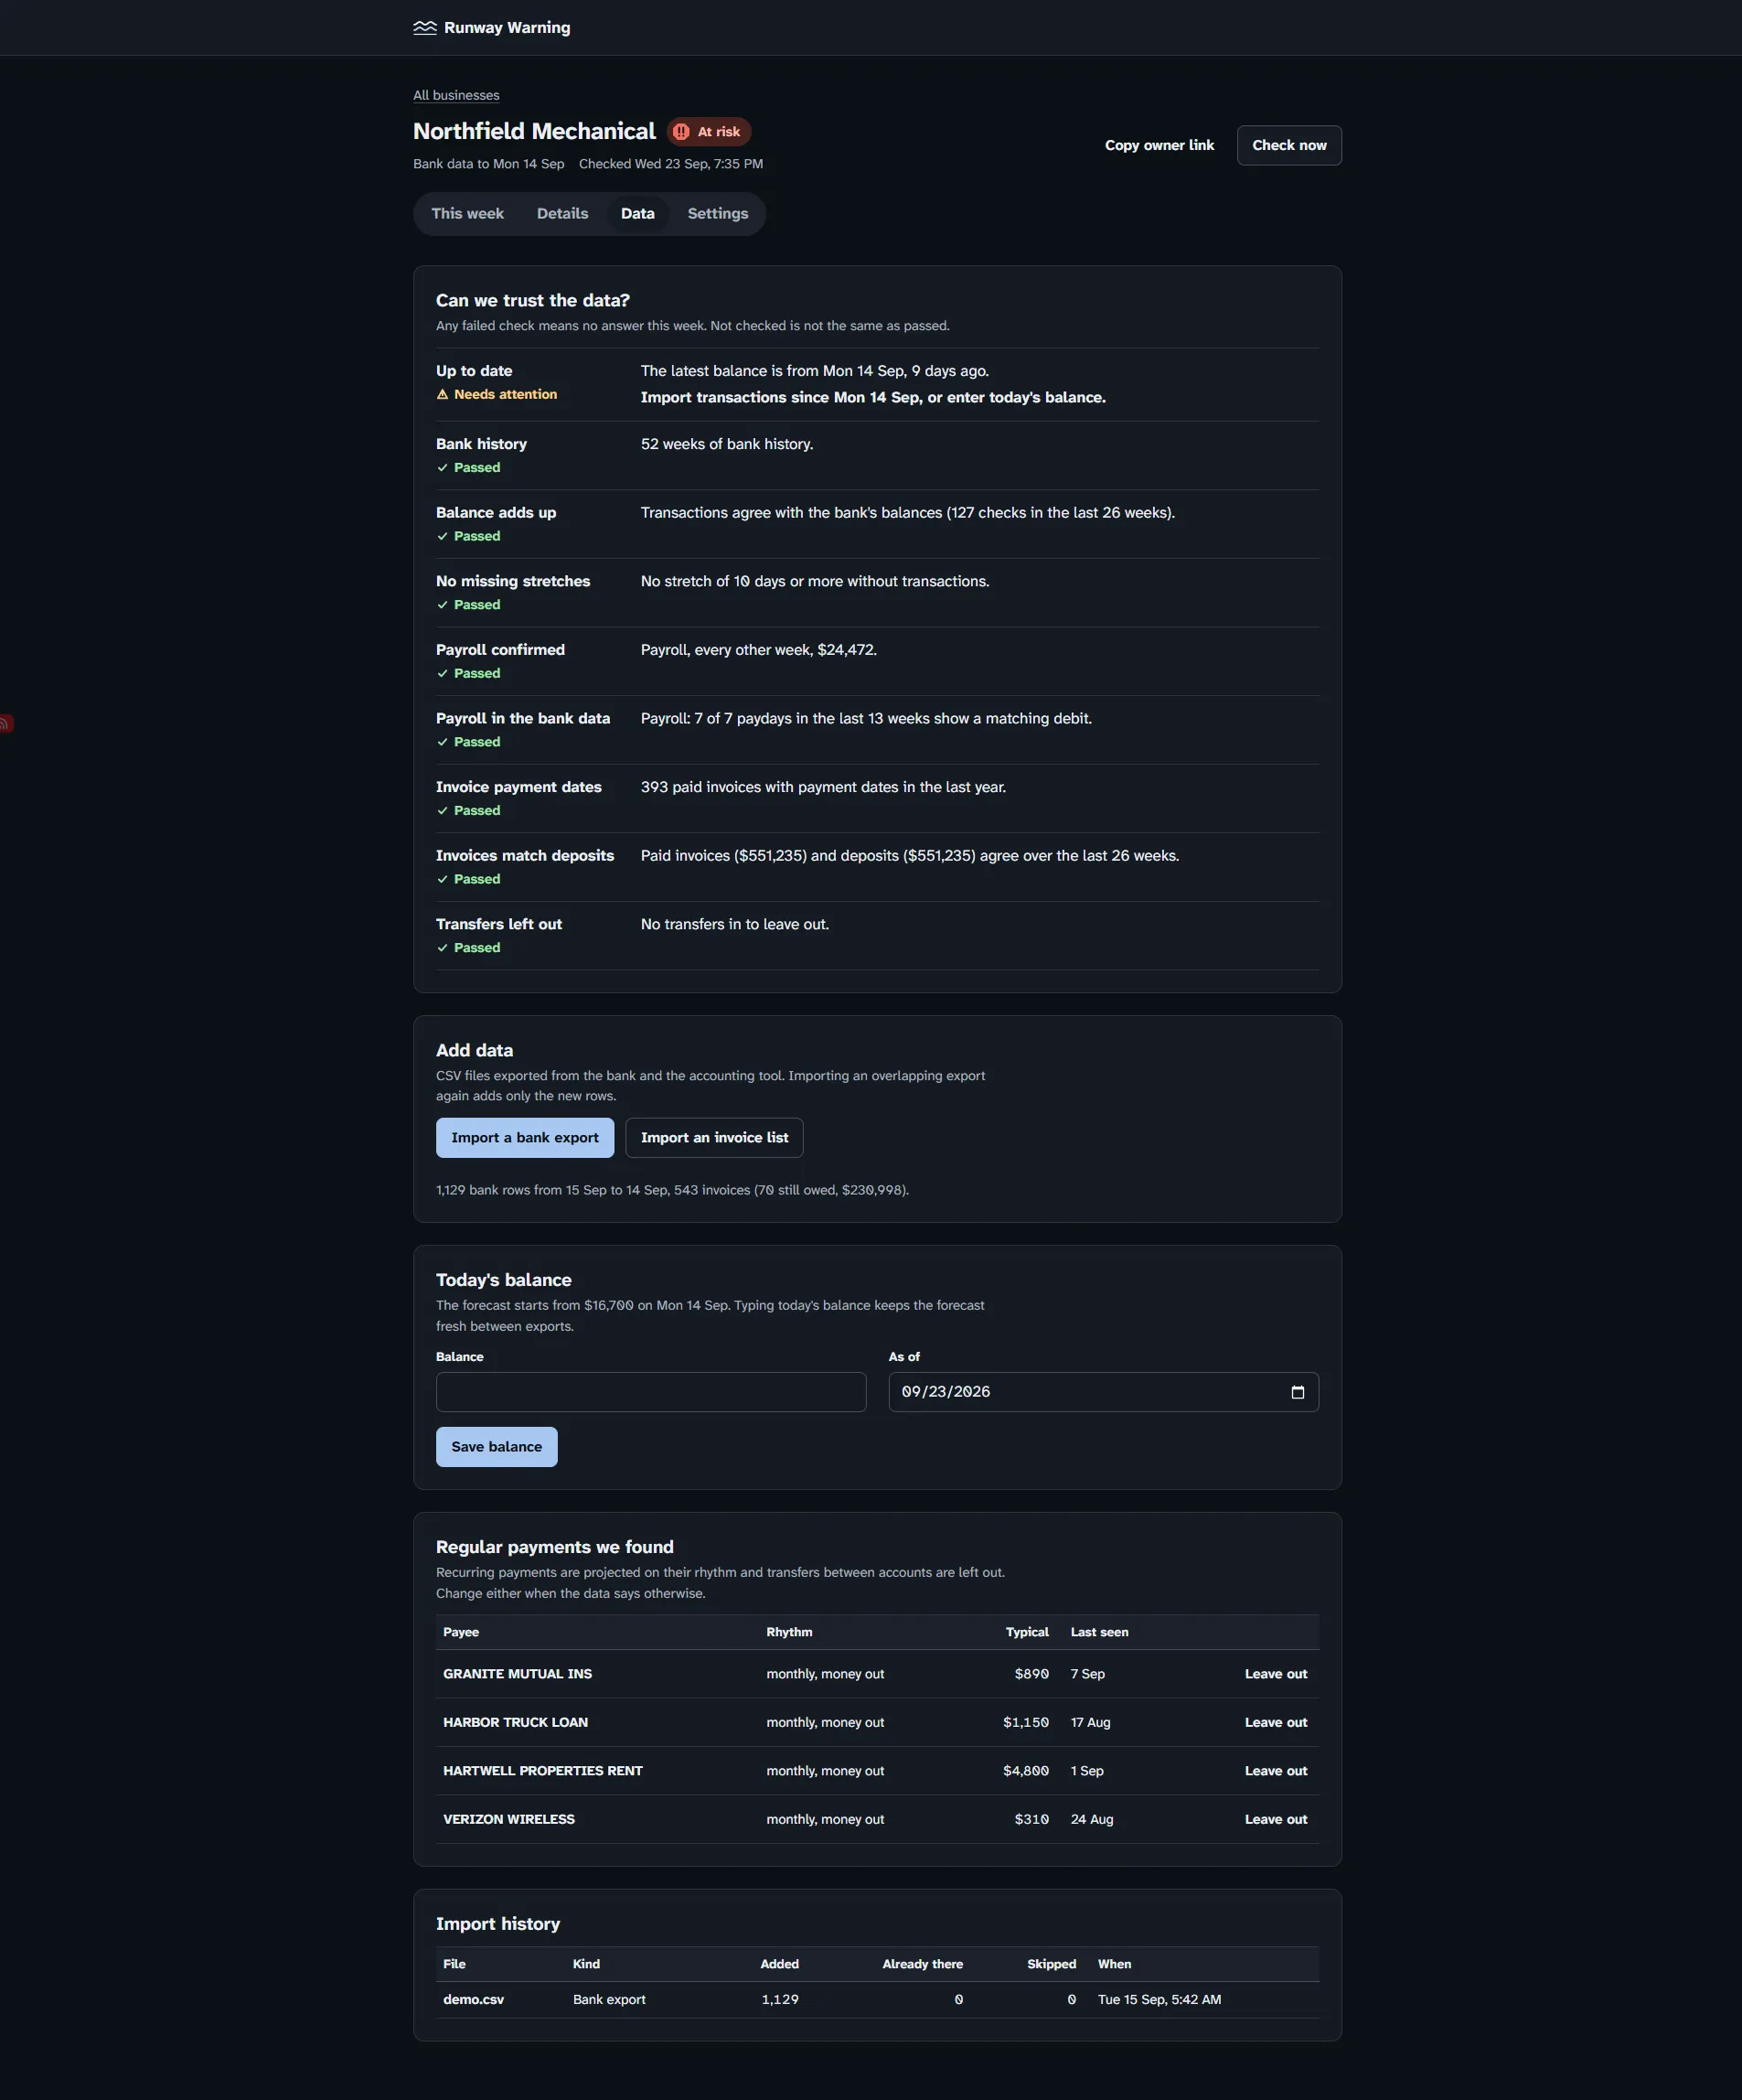Click the At risk status badge
Image resolution: width=1742 pixels, height=2100 pixels.
click(709, 132)
